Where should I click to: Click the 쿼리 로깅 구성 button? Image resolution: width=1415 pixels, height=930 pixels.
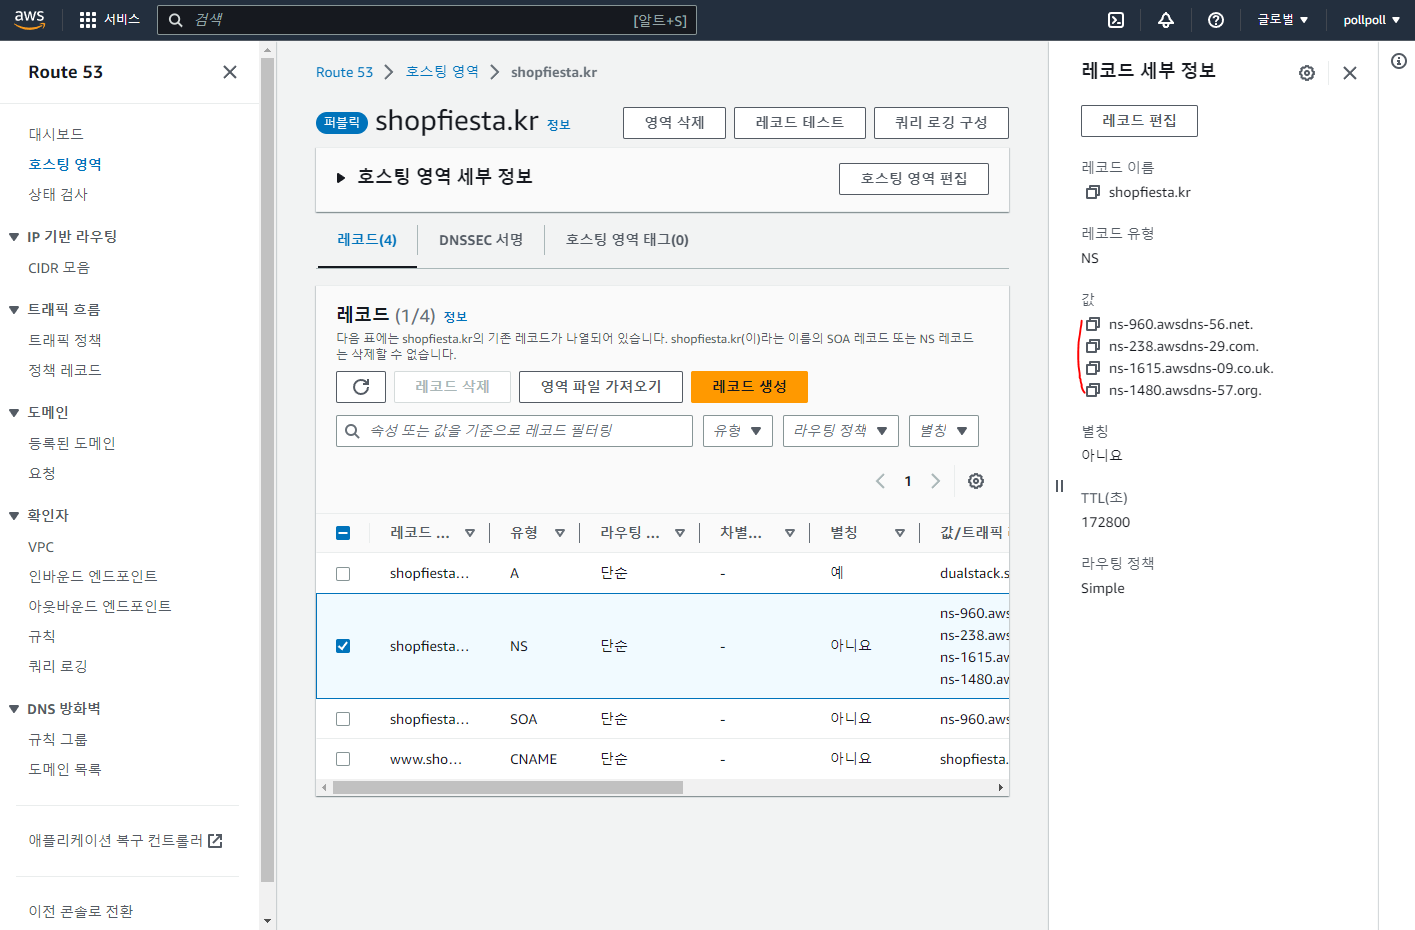941,123
